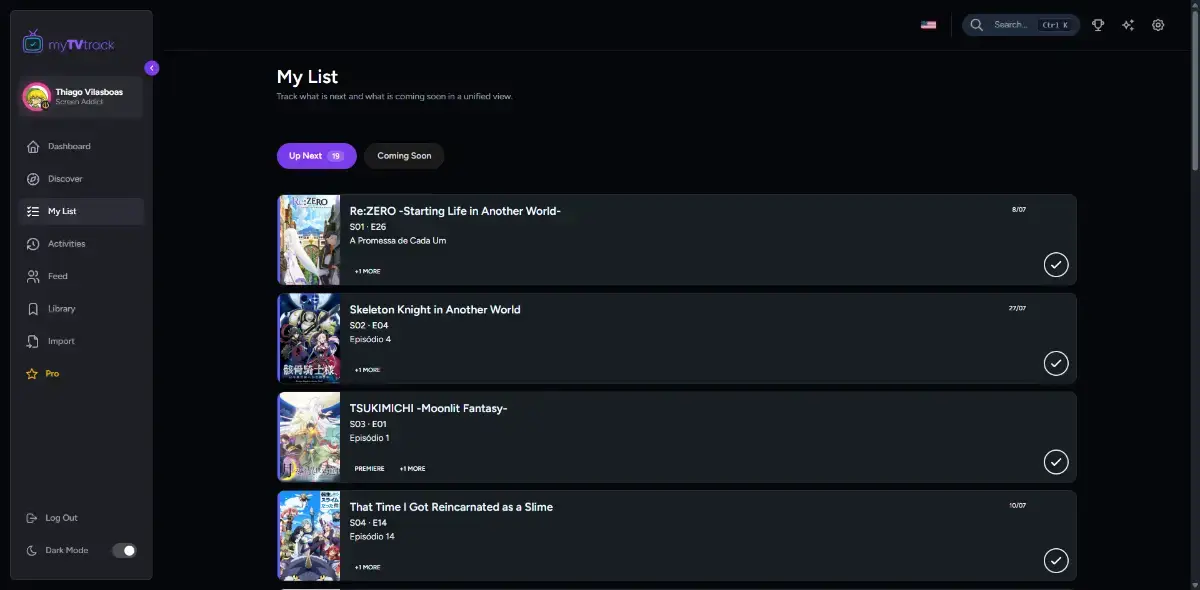Mark Skeleton Knight S02 E04 as watched
Screen dimensions: 1200x590
click(x=1056, y=363)
